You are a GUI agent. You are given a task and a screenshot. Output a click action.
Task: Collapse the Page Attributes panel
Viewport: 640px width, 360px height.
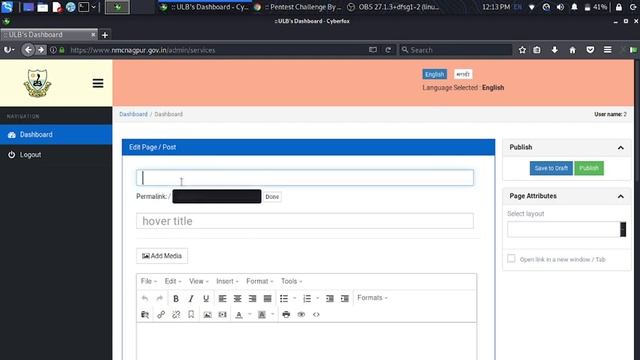coord(621,197)
